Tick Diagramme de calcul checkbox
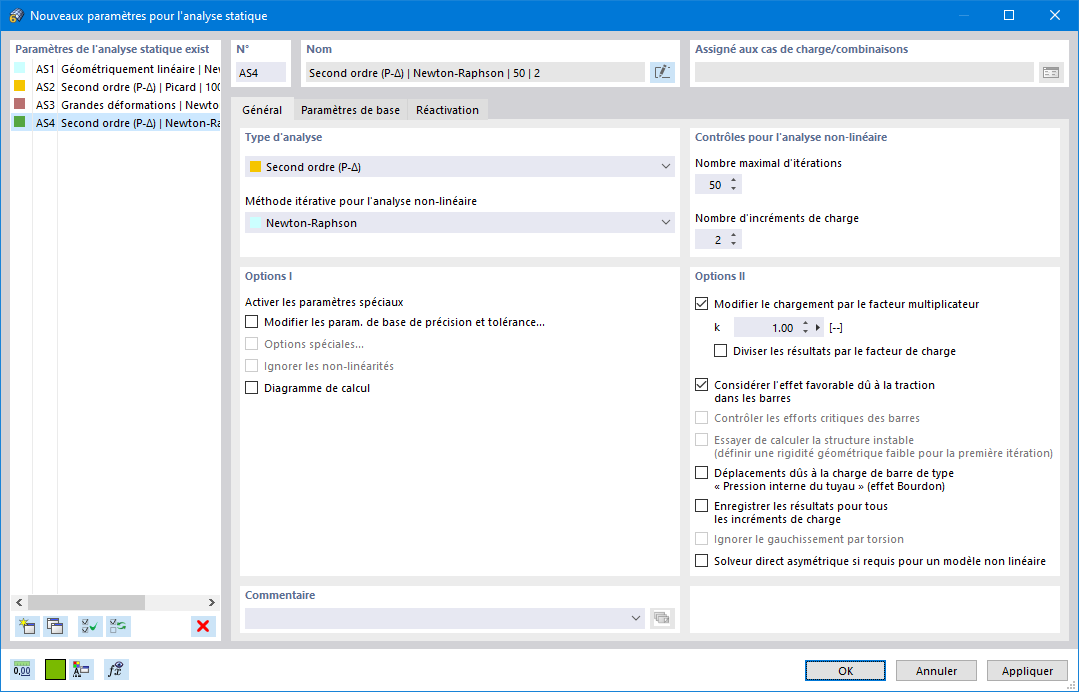 [x=252, y=388]
